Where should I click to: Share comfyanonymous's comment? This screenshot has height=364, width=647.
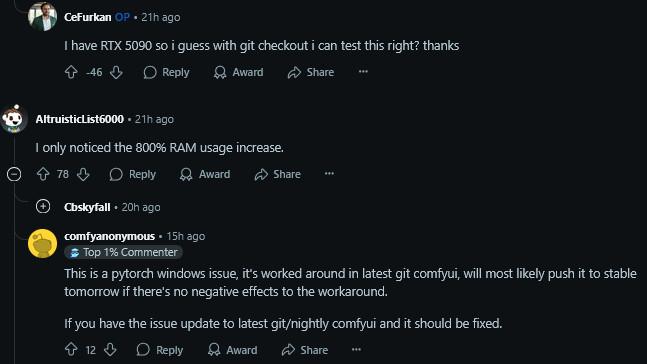point(305,350)
